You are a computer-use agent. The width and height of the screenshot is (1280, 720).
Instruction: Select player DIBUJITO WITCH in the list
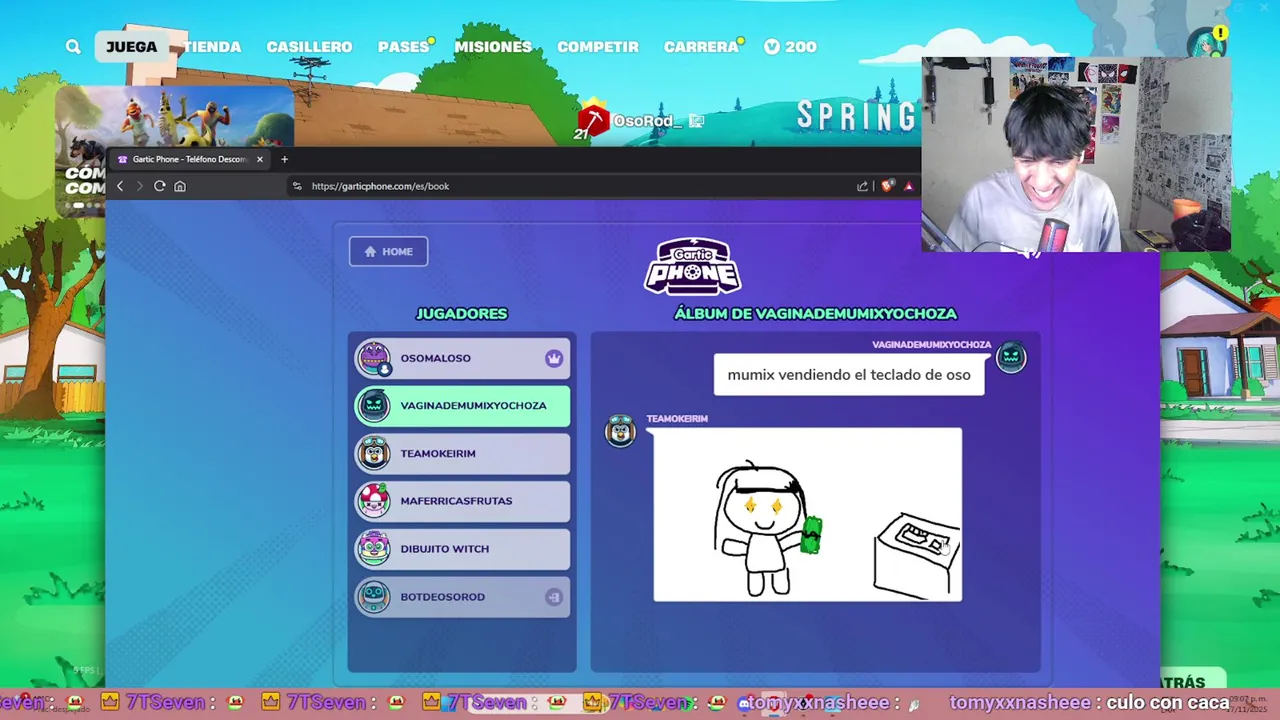pyautogui.click(x=462, y=549)
